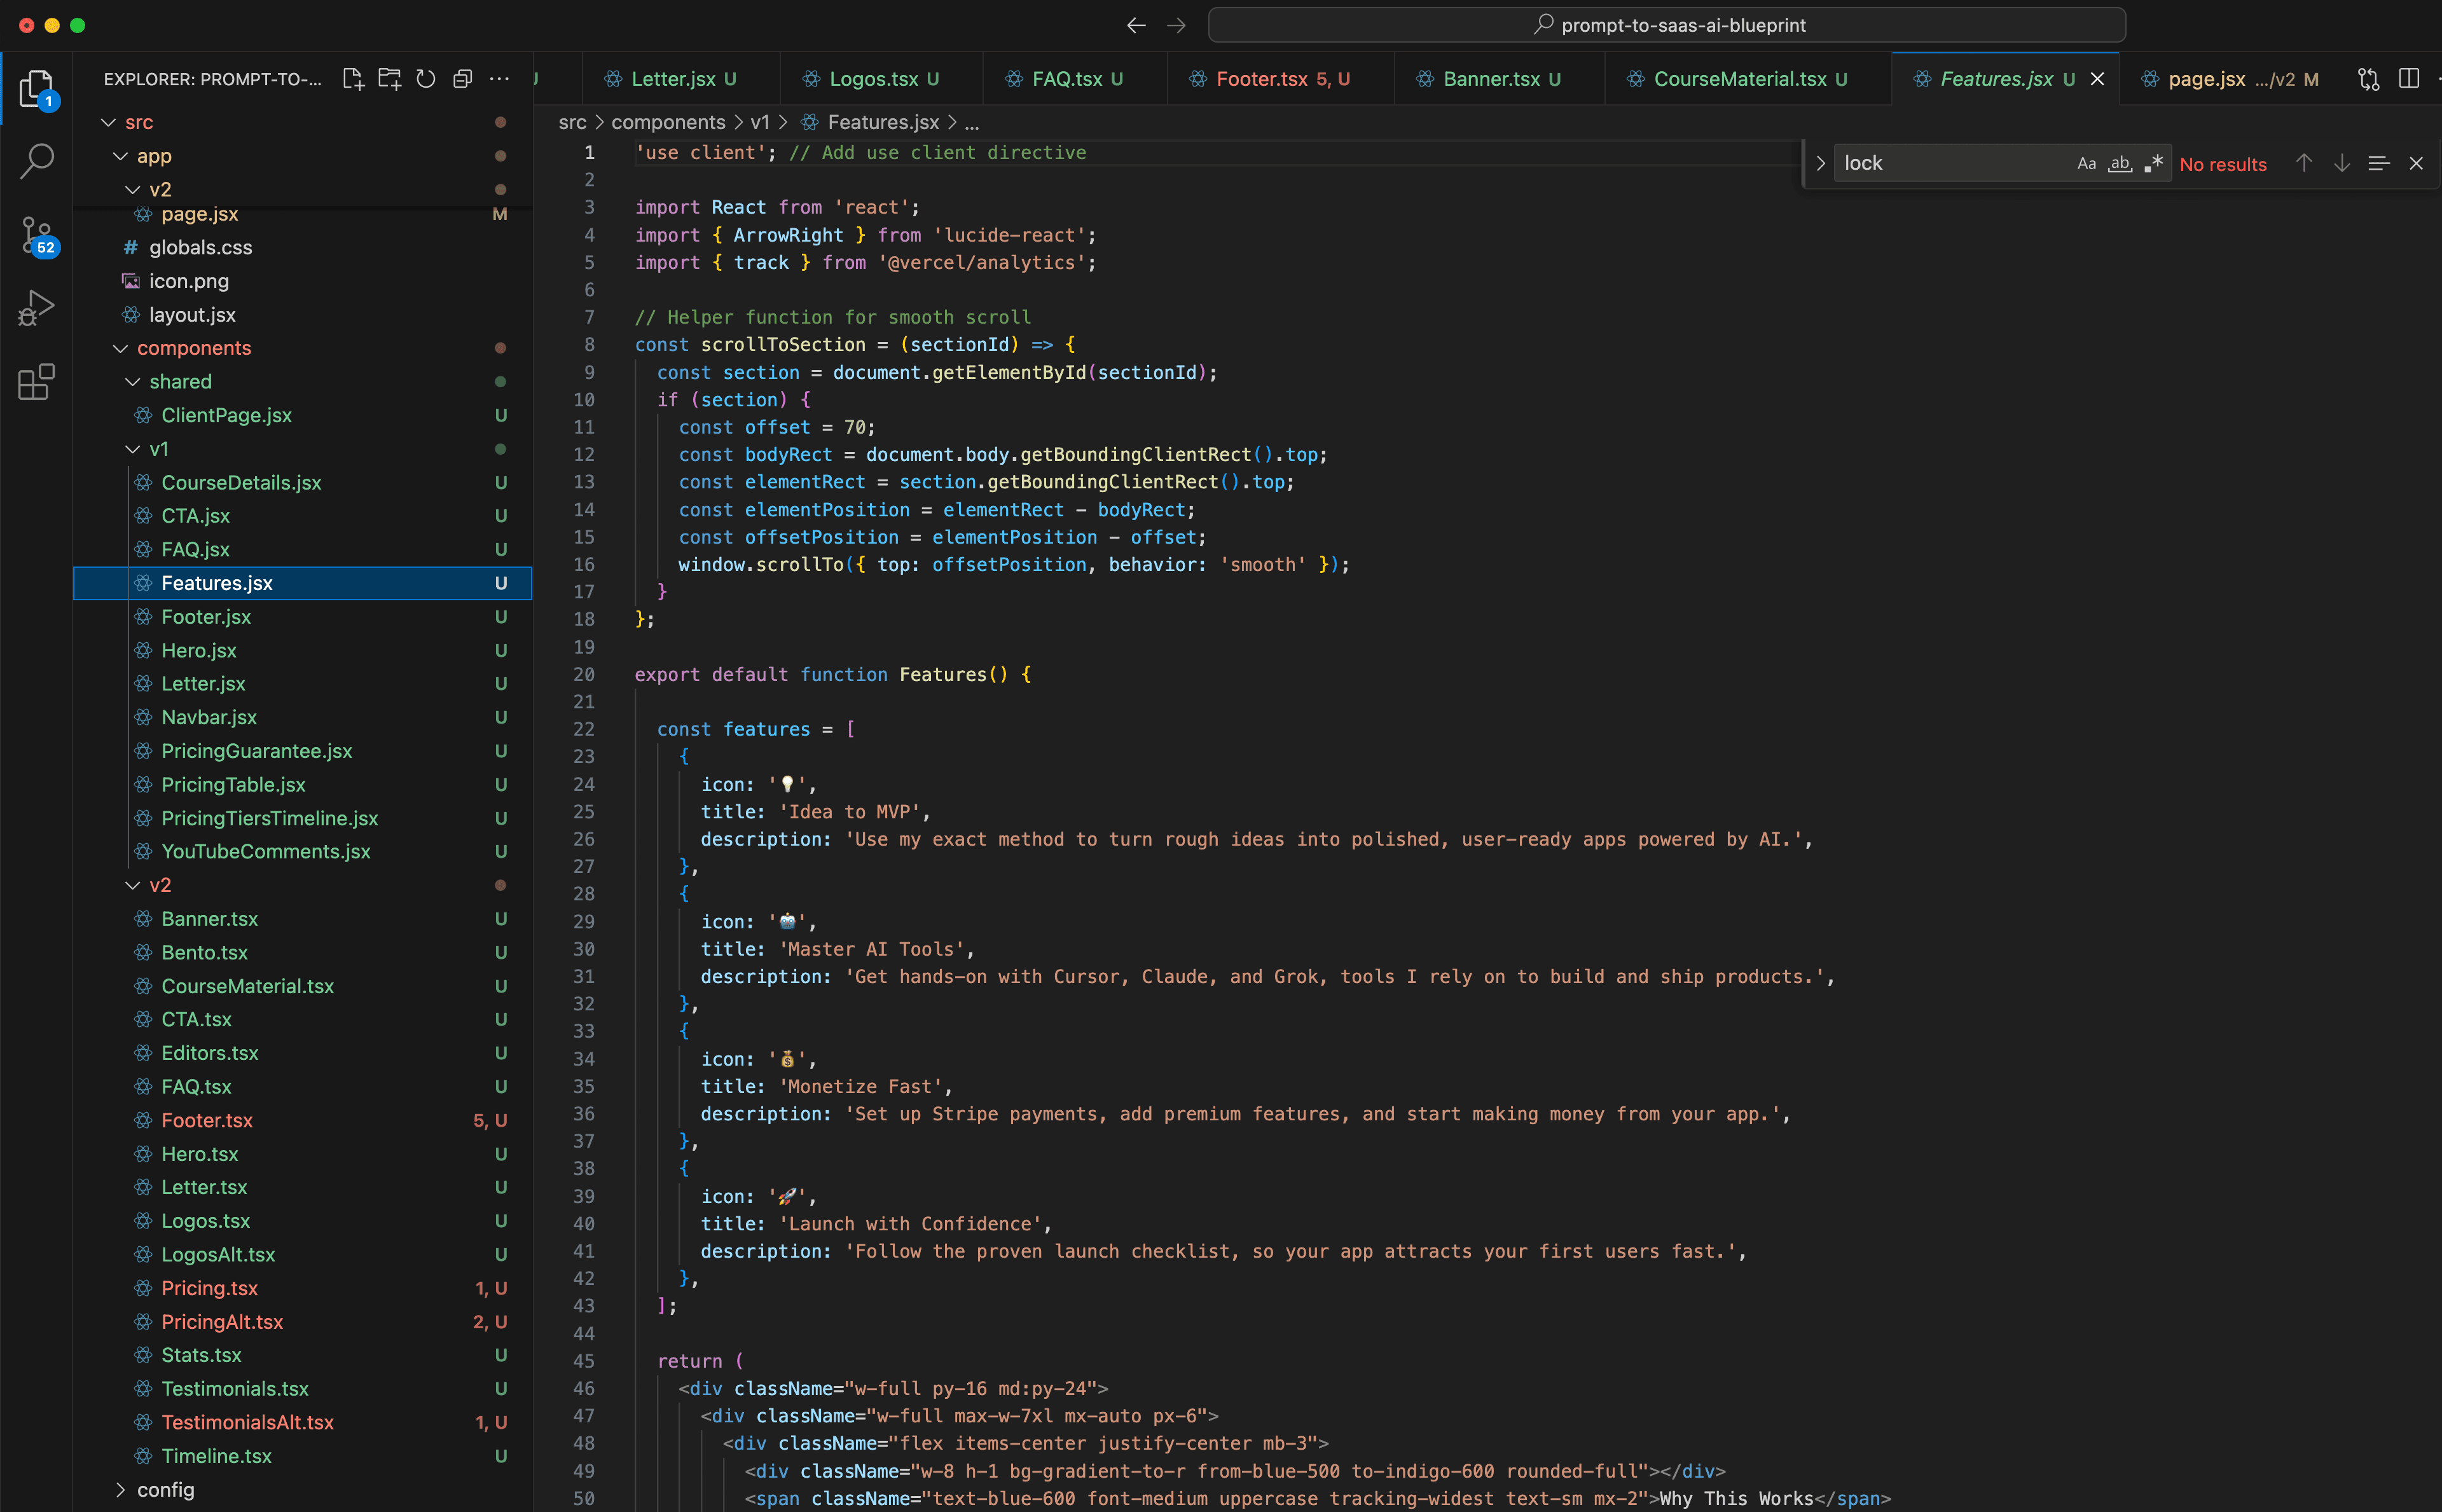Toggle Use Regular Expression in find widget
This screenshot has width=2442, height=1512.
tap(2154, 163)
